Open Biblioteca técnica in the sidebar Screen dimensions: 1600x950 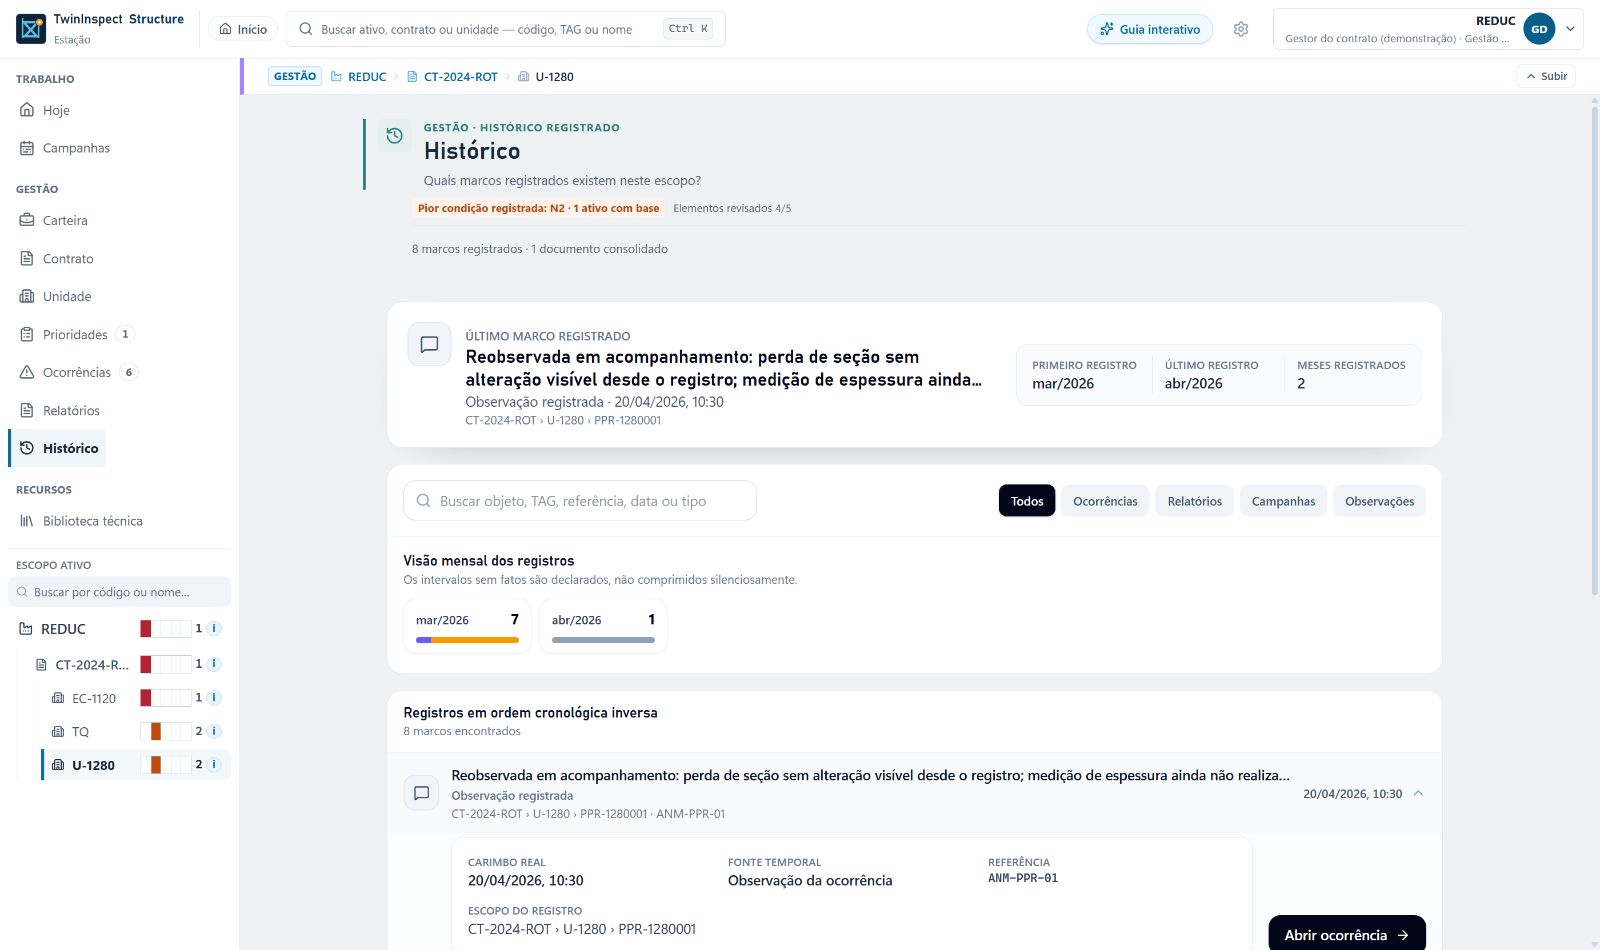coord(81,521)
